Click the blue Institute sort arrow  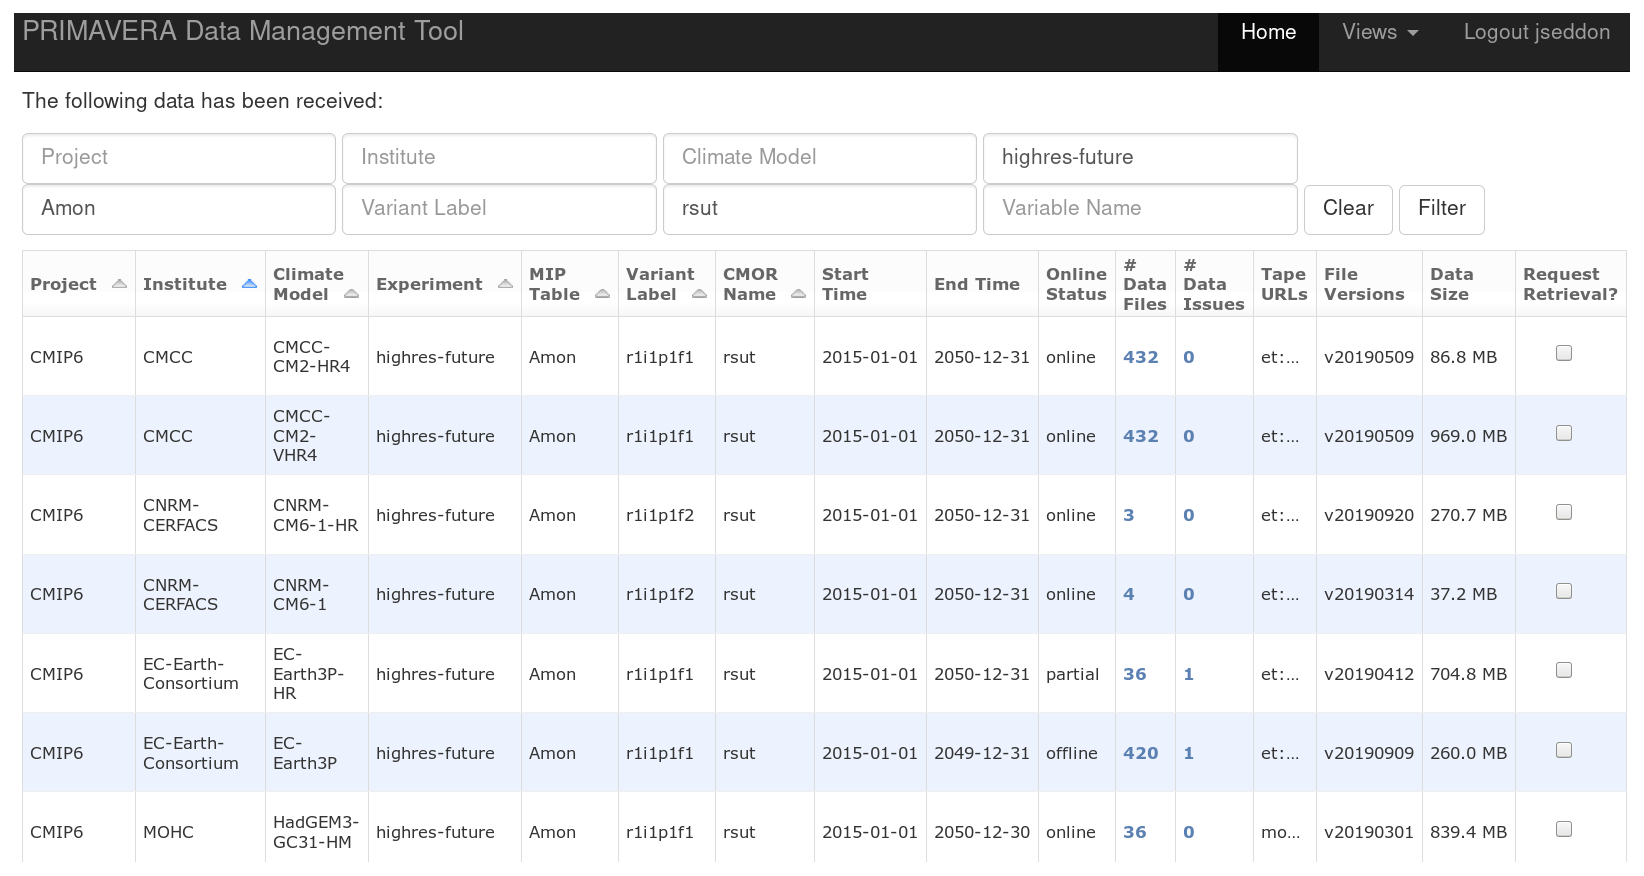[249, 284]
